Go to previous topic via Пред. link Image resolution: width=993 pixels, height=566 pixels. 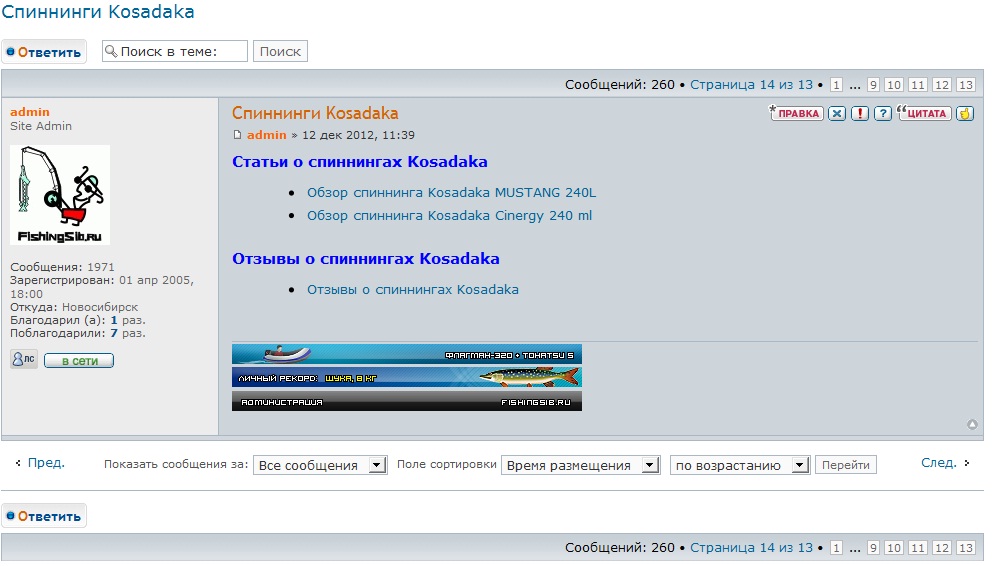[x=46, y=463]
